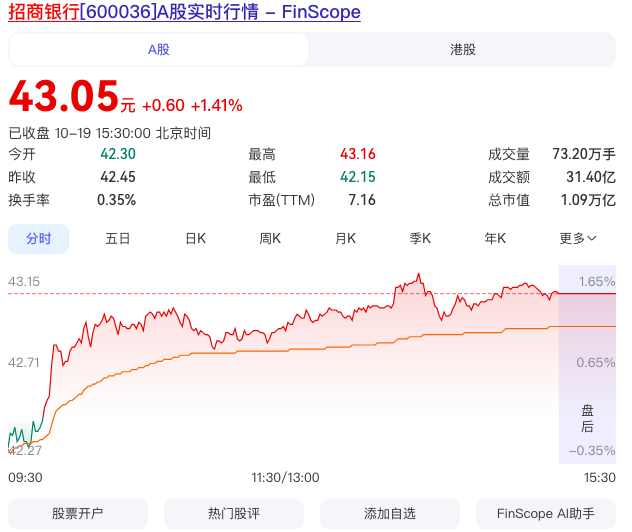The width and height of the screenshot is (632, 532).
Task: Switch to the A股 tab
Action: pyautogui.click(x=158, y=50)
